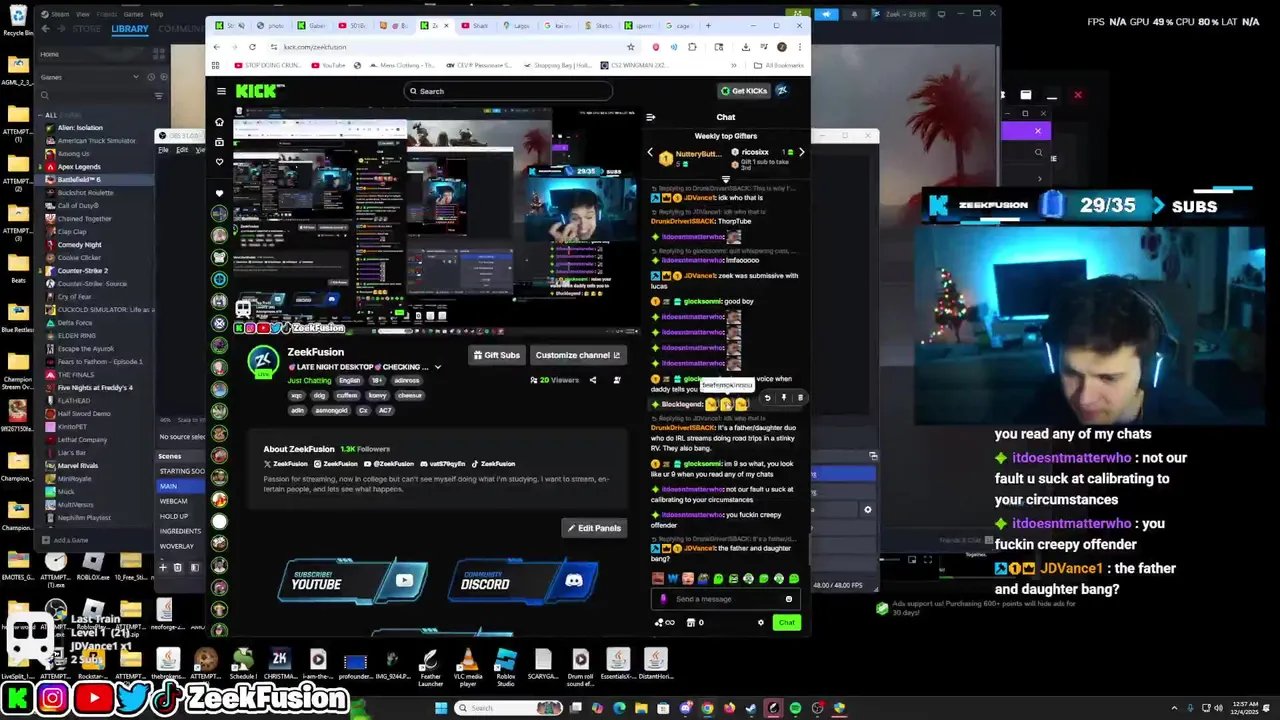The height and width of the screenshot is (720, 1280).
Task: Bookmark this page star icon
Action: [630, 47]
